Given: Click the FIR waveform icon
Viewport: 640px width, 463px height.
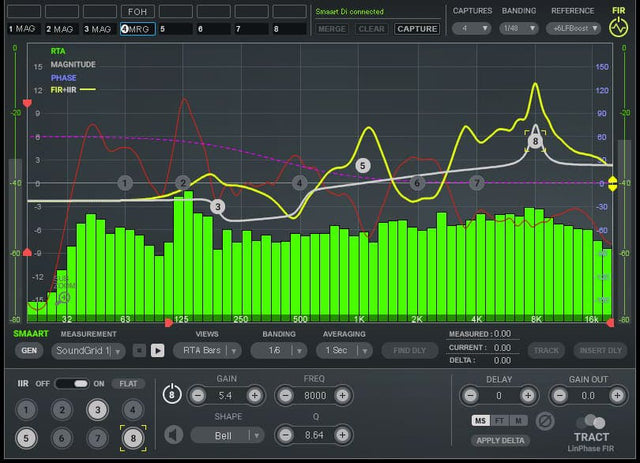Looking at the screenshot, I should click(619, 27).
